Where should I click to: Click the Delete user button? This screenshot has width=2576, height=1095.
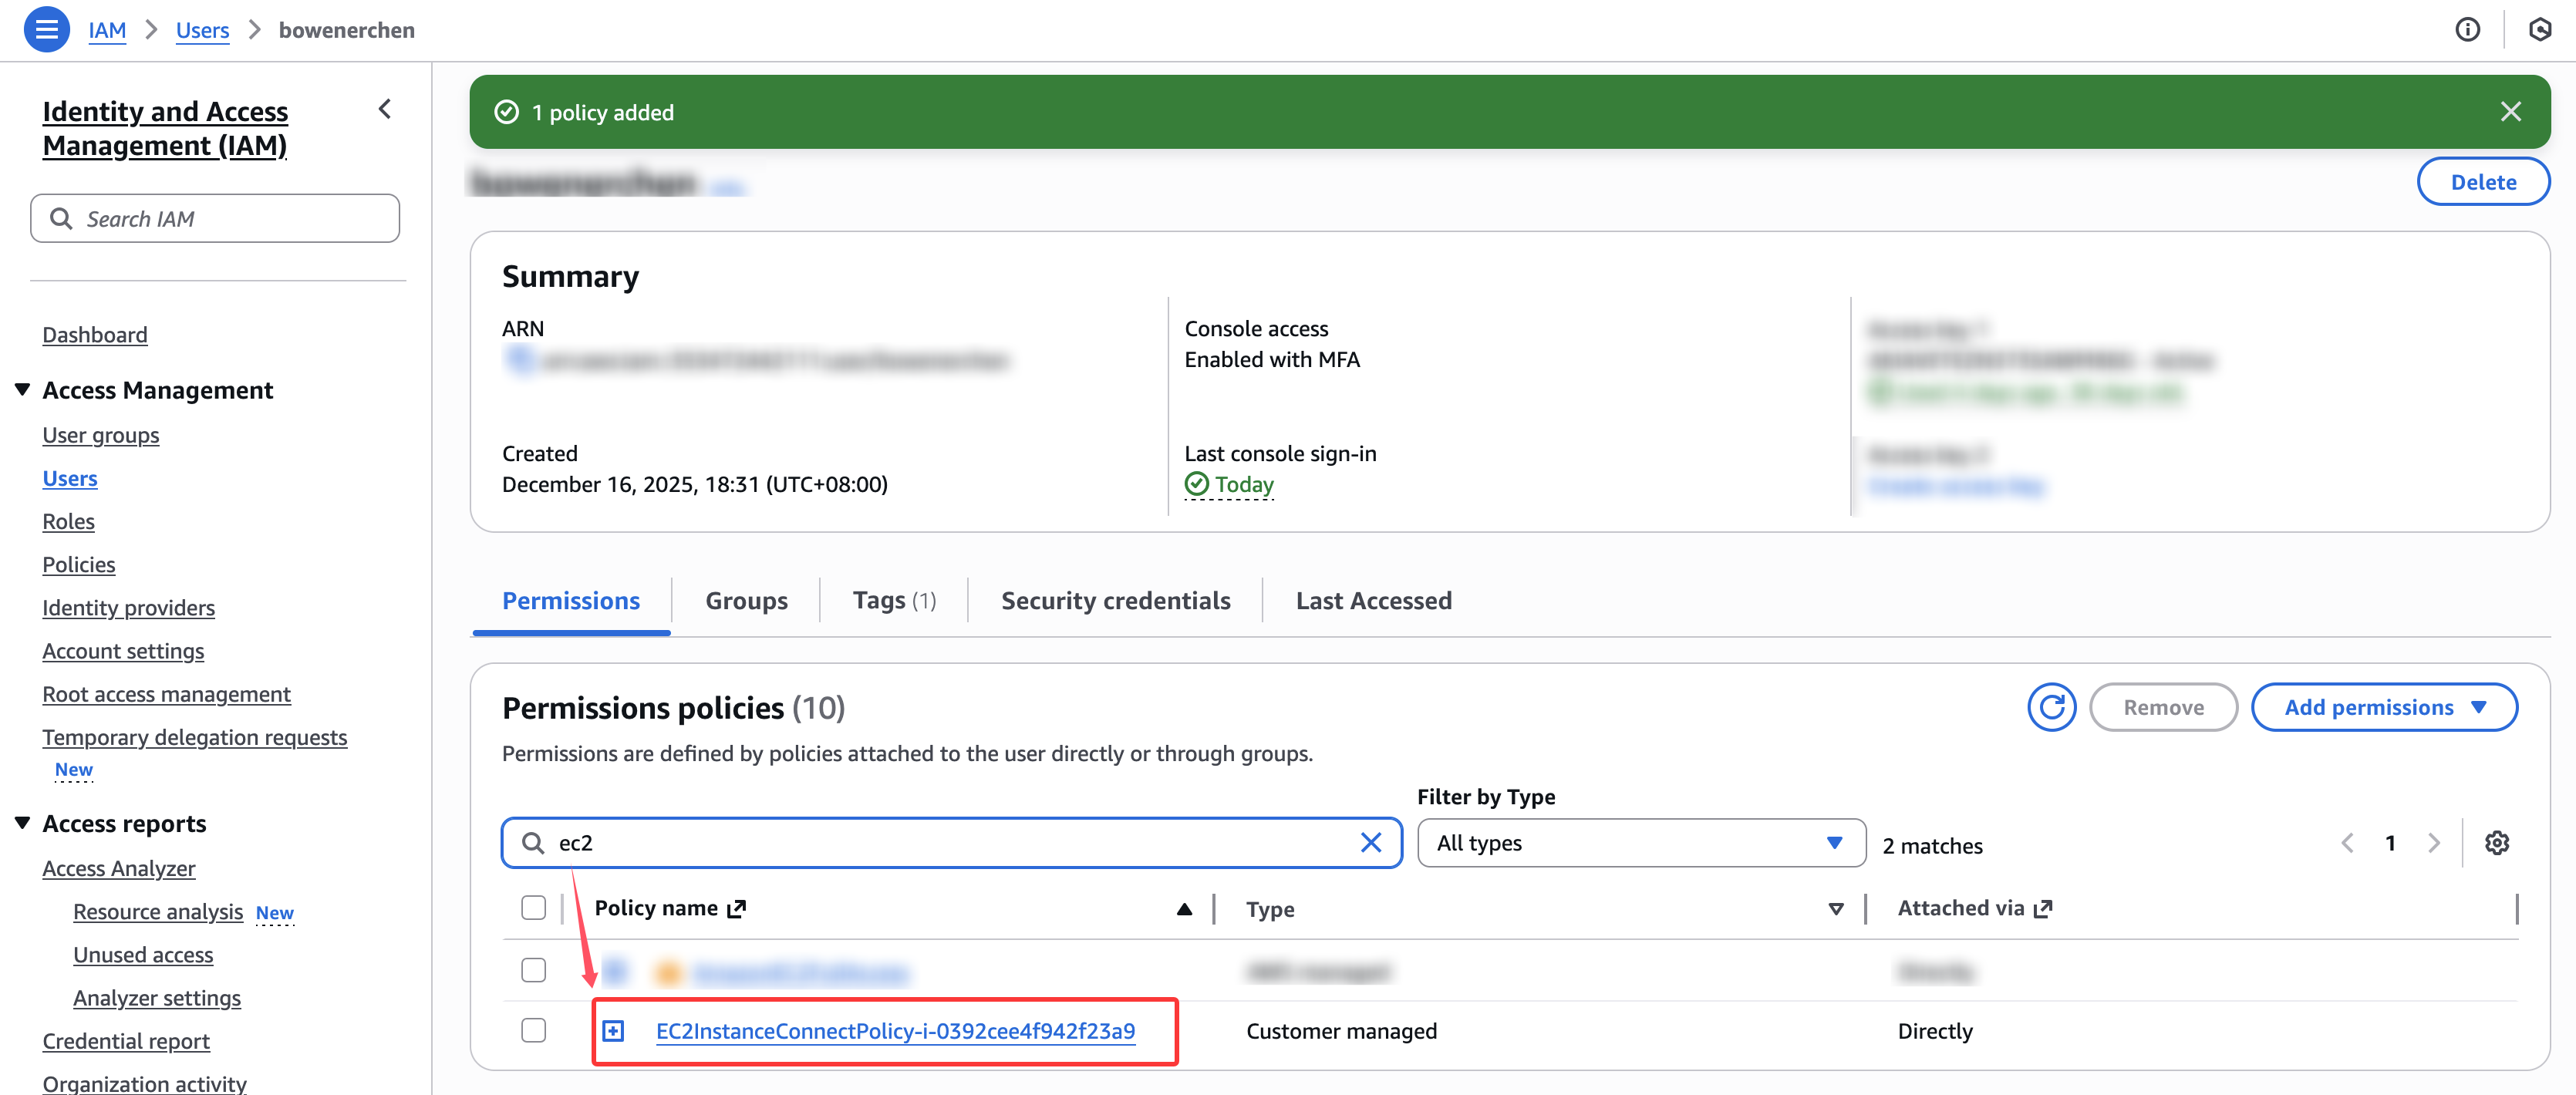pos(2482,182)
